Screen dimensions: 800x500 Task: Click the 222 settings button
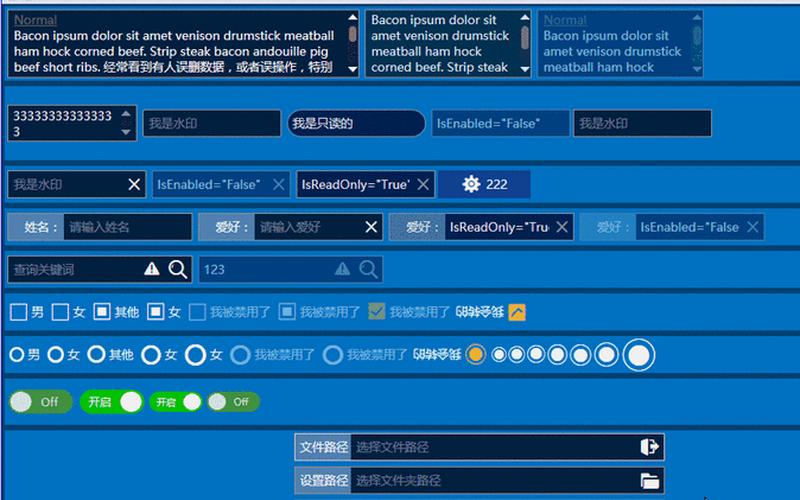pyautogui.click(x=484, y=184)
